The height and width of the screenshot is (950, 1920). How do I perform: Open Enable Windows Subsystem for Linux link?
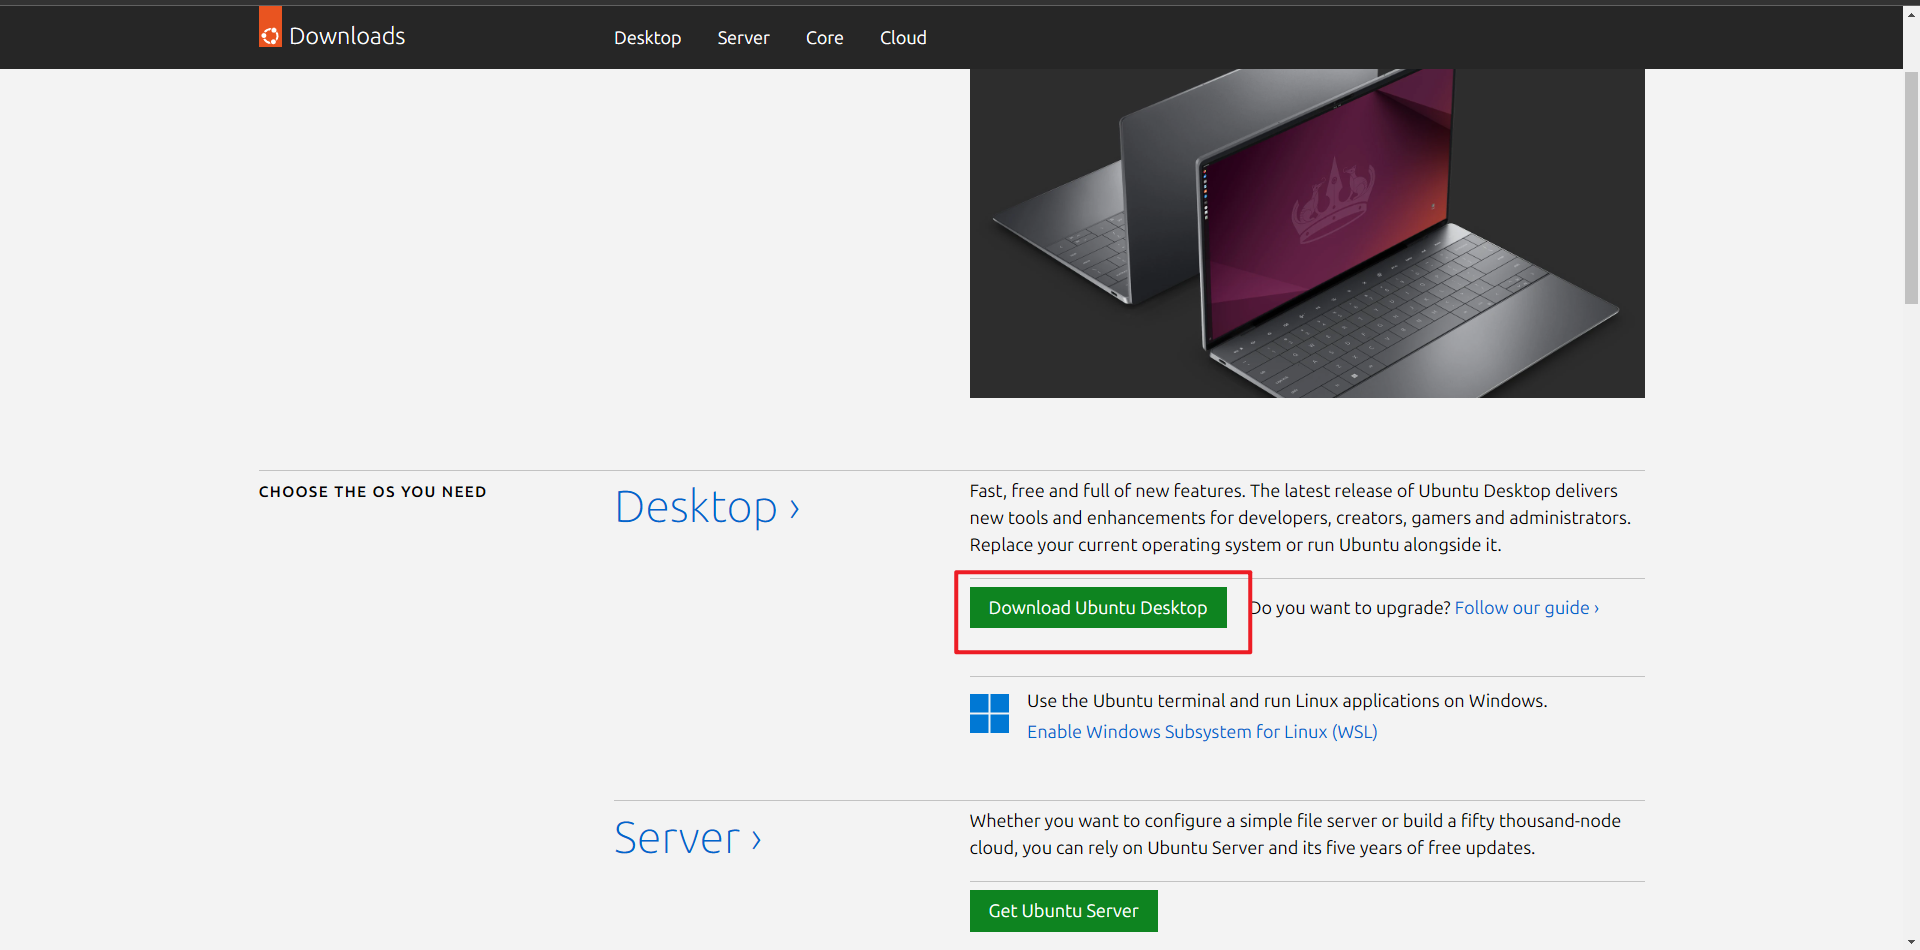pos(1201,731)
